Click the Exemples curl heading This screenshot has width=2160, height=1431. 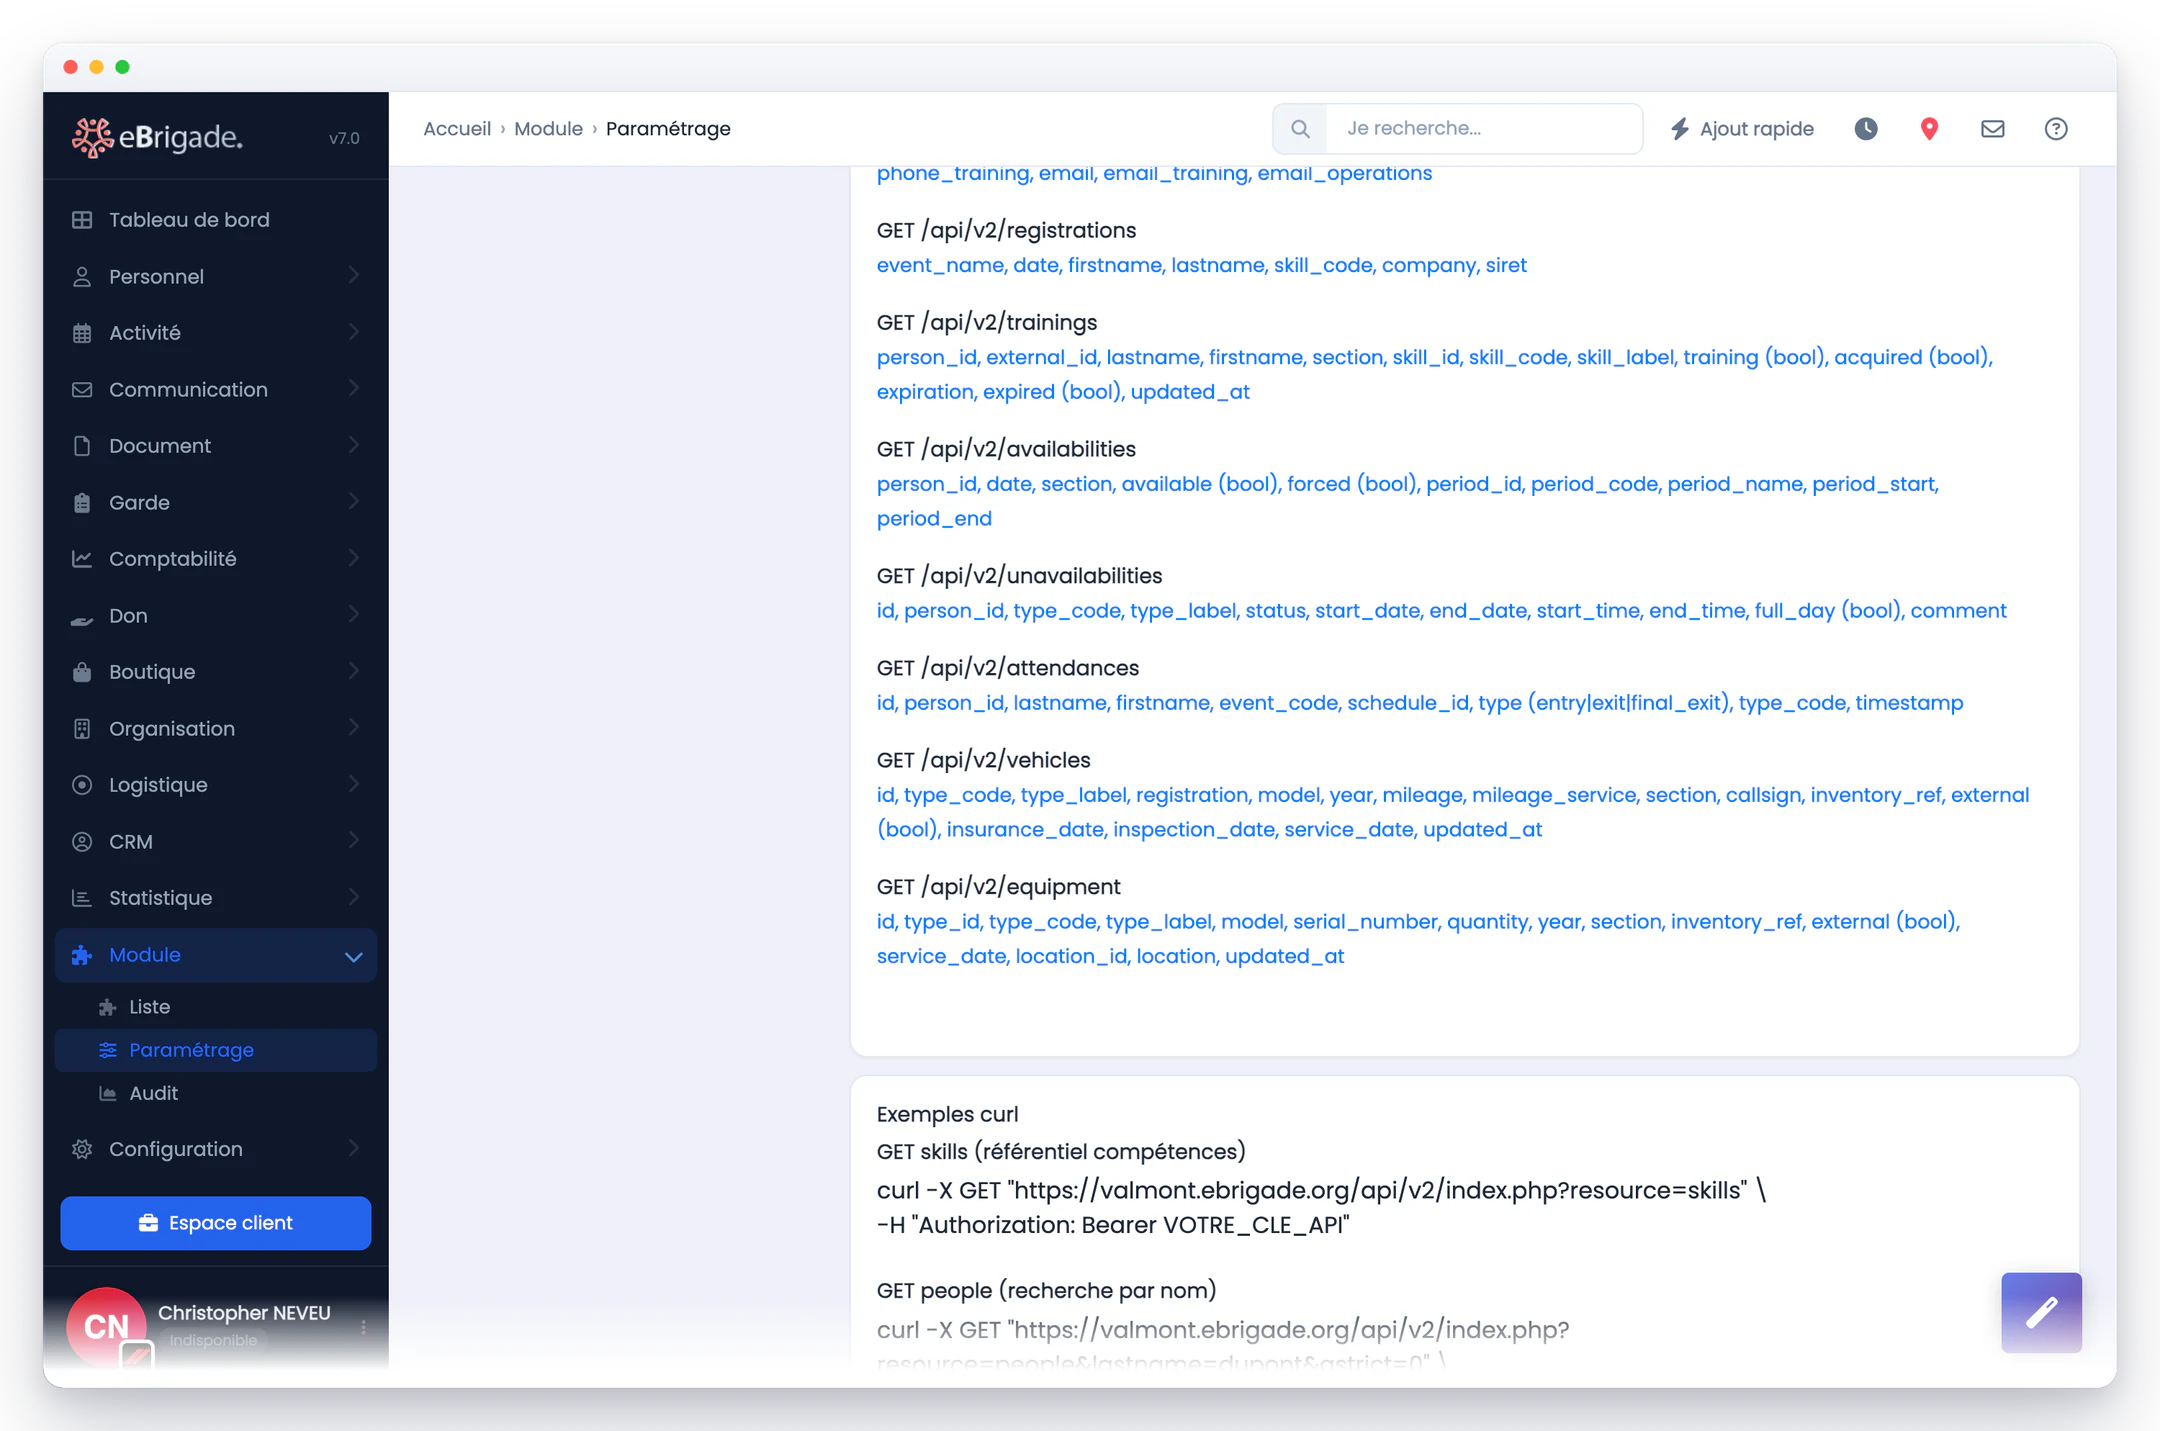(x=947, y=1115)
